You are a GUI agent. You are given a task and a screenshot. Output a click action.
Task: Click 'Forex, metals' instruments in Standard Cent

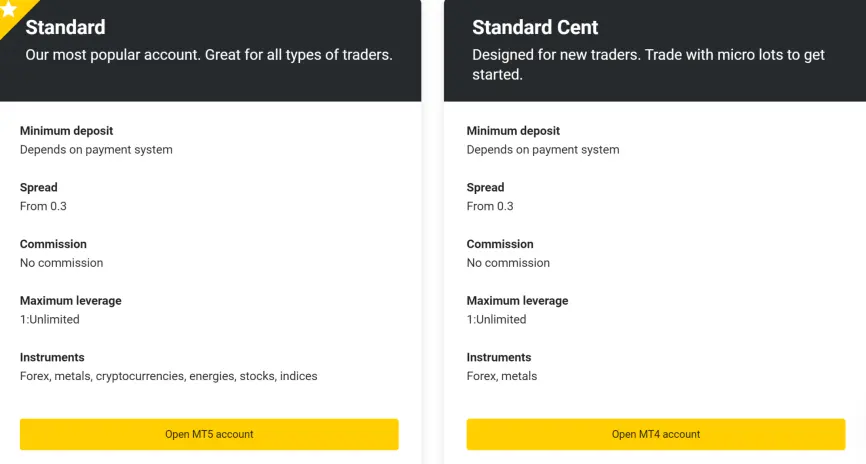[x=501, y=376]
